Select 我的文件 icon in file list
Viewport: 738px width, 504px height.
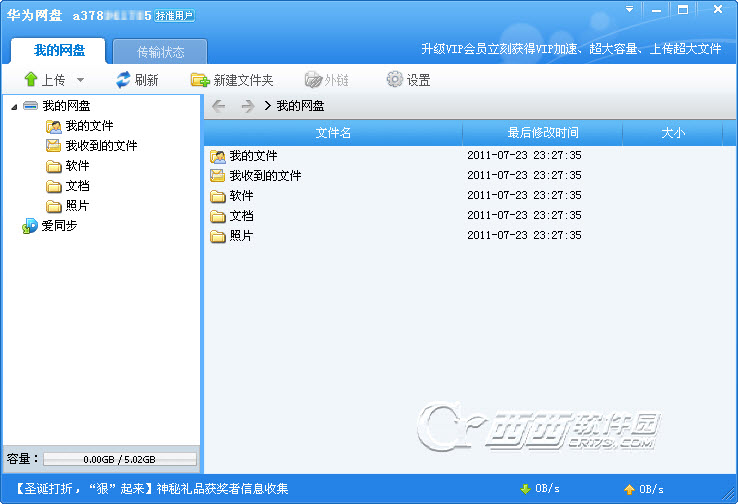[218, 156]
